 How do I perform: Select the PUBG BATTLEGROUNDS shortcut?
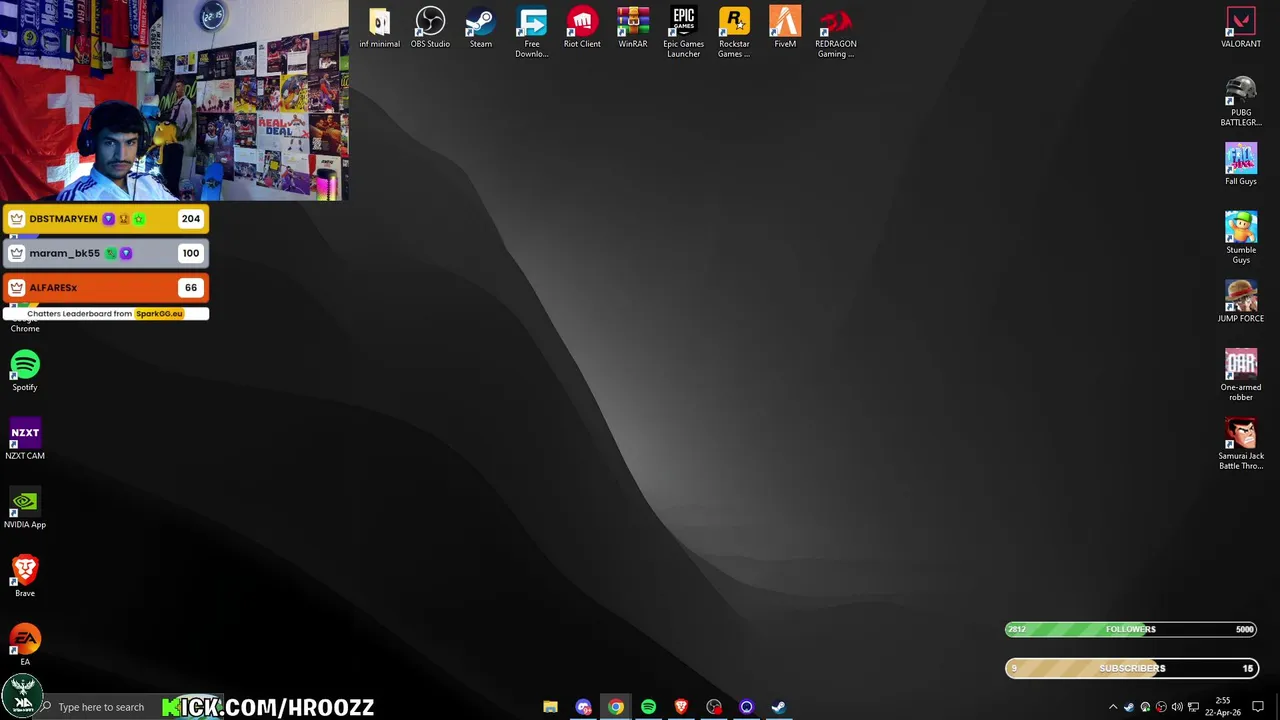click(x=1241, y=101)
